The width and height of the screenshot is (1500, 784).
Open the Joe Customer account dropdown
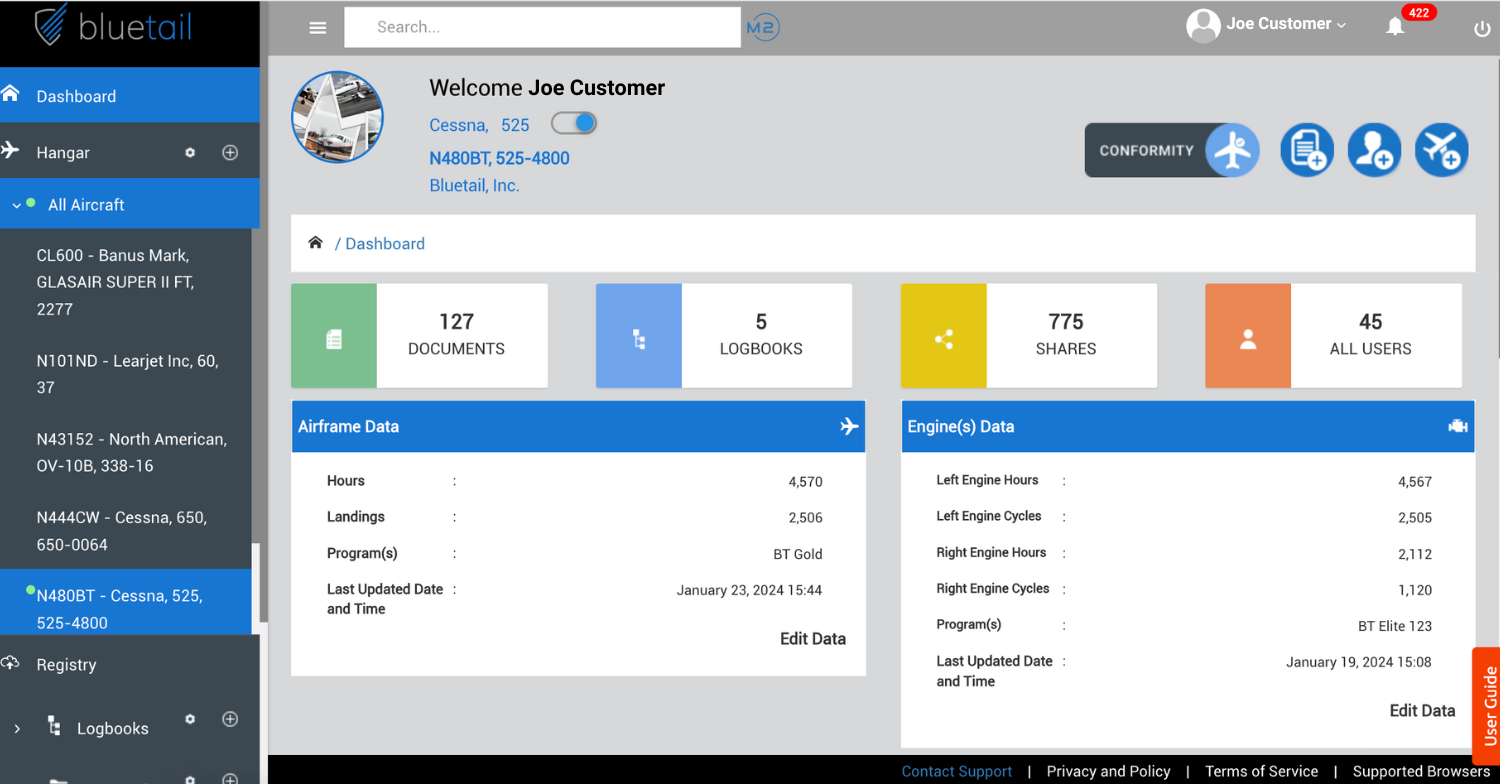tap(1267, 23)
